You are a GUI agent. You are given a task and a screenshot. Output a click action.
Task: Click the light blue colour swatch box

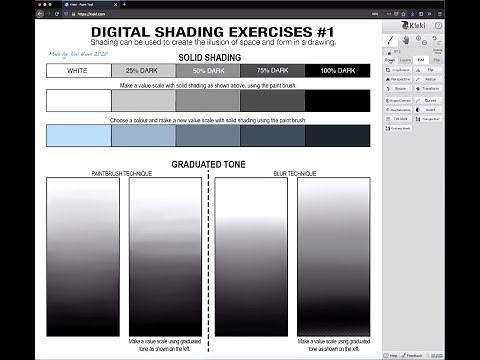[79, 136]
